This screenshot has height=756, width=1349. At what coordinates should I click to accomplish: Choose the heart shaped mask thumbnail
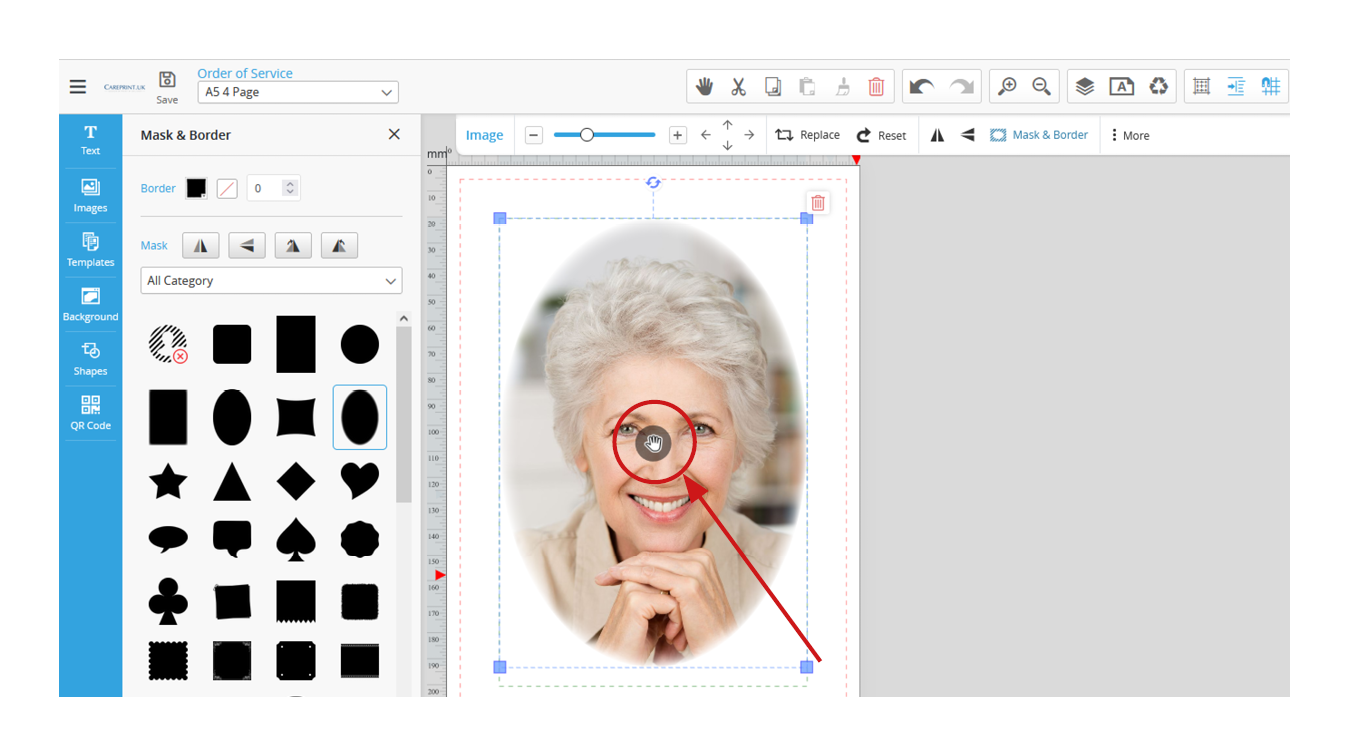pyautogui.click(x=359, y=481)
